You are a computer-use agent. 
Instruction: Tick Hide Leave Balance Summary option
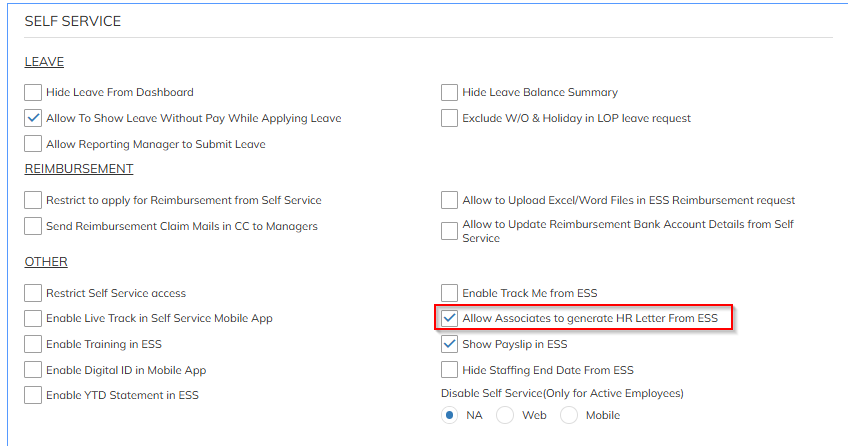point(450,92)
